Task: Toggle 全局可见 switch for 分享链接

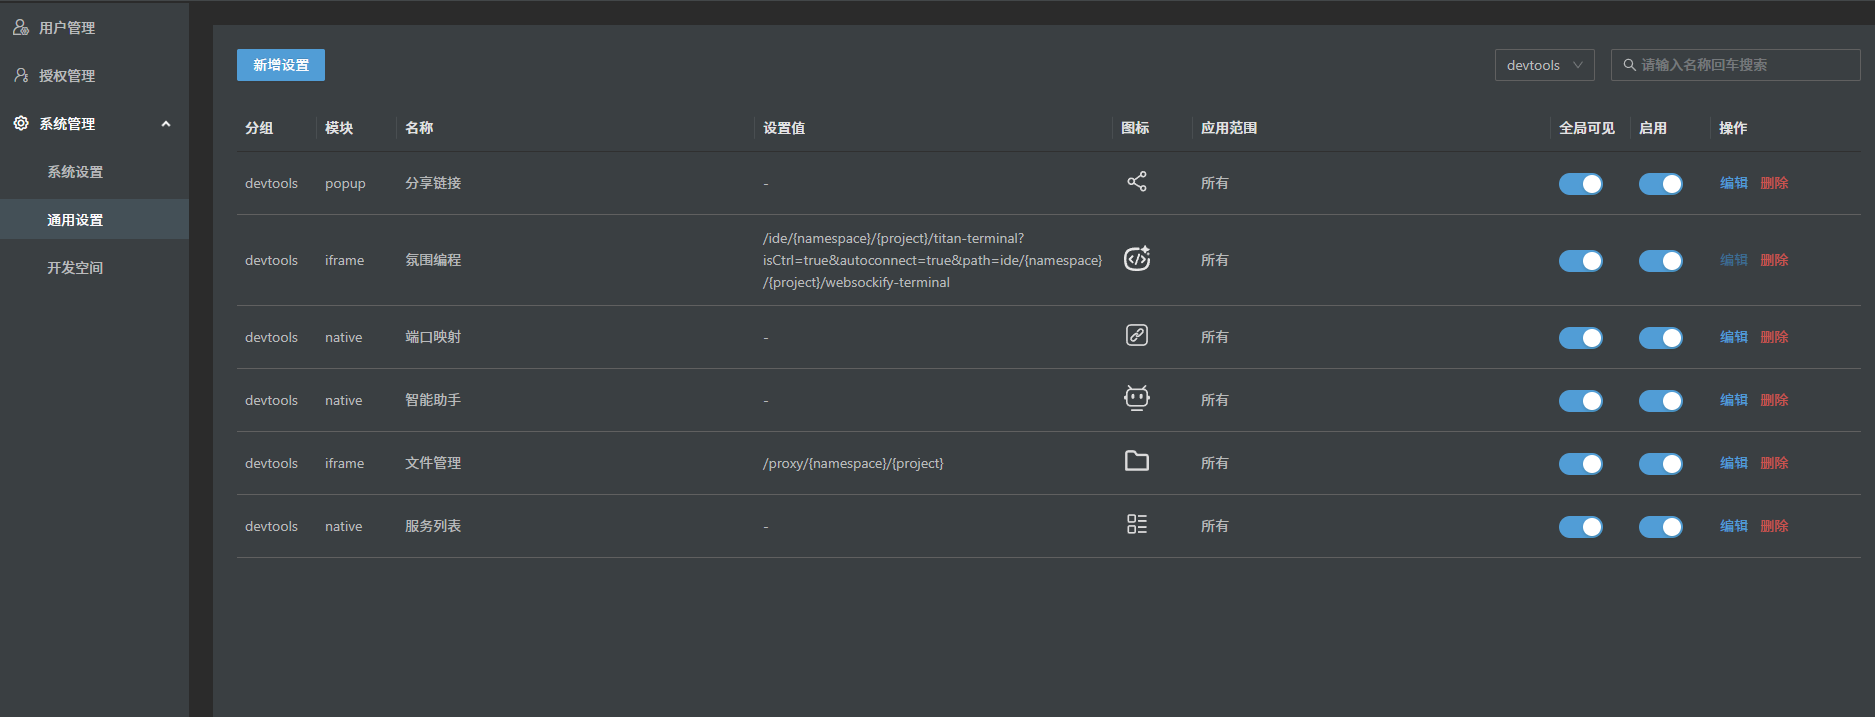Action: (1580, 184)
